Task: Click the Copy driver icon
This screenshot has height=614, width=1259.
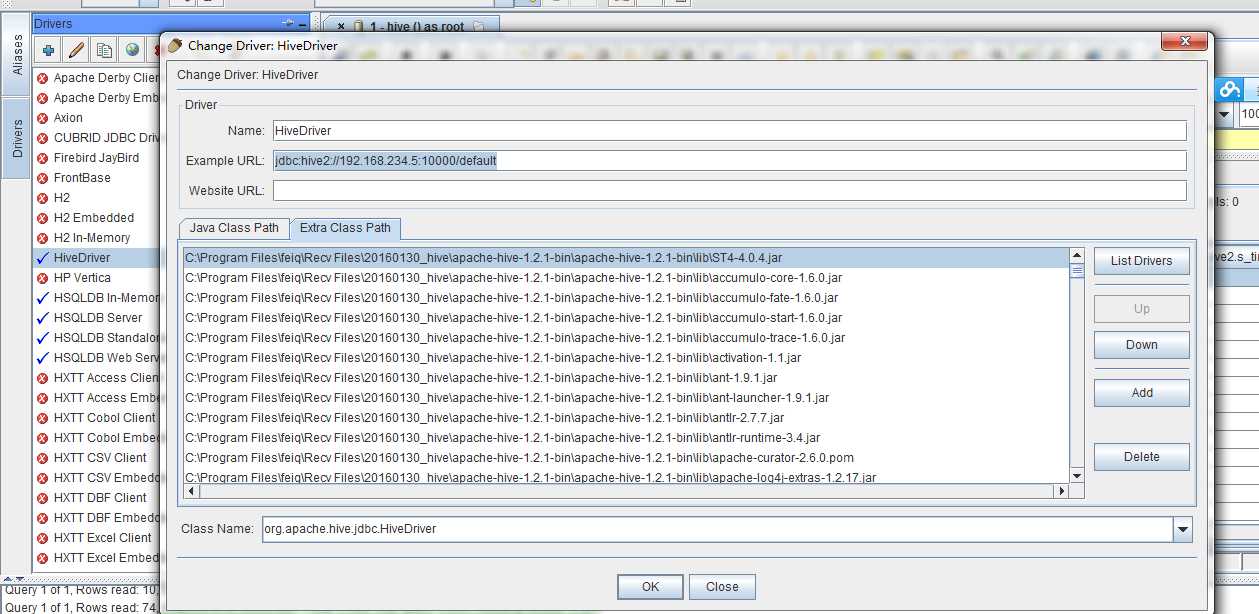Action: [x=104, y=50]
